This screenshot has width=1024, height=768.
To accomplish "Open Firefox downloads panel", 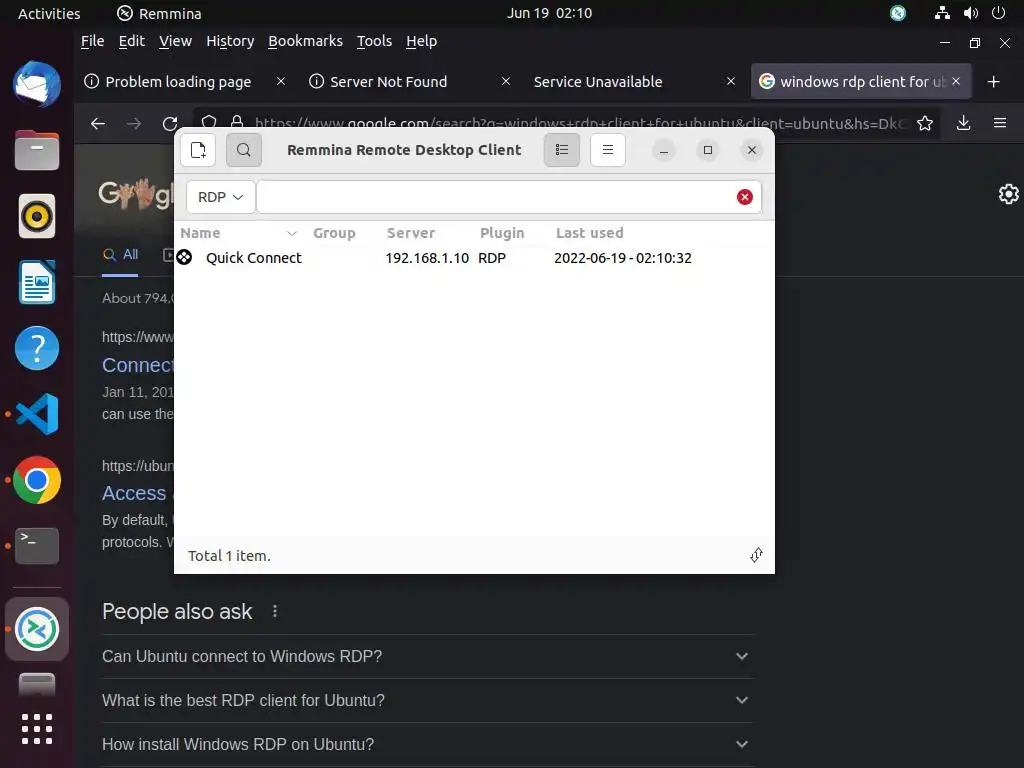I will coord(963,123).
